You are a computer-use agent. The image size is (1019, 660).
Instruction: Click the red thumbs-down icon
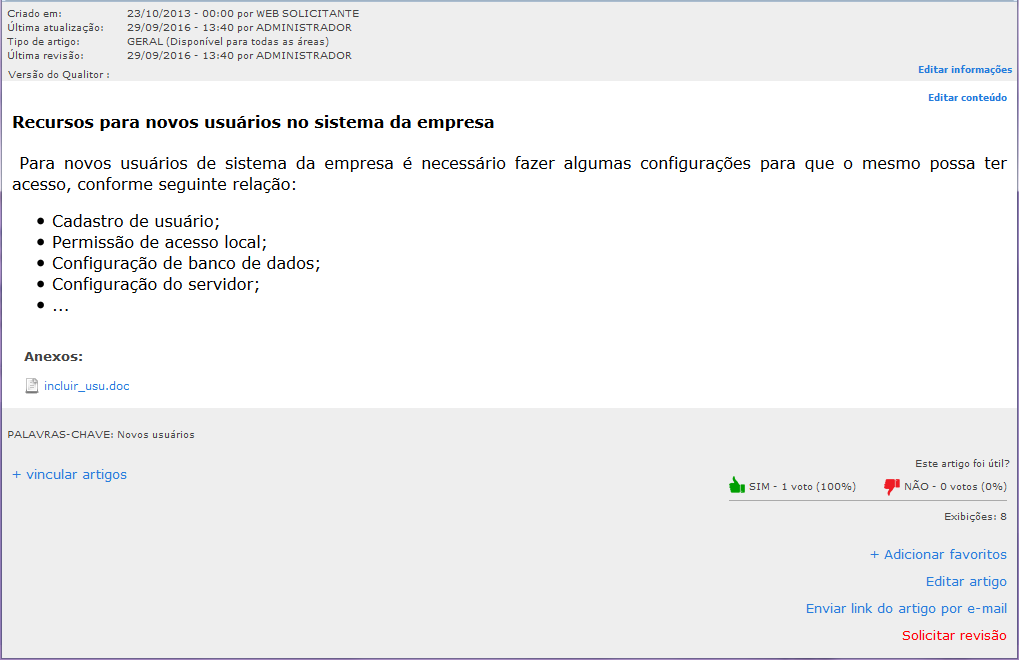pyautogui.click(x=891, y=486)
